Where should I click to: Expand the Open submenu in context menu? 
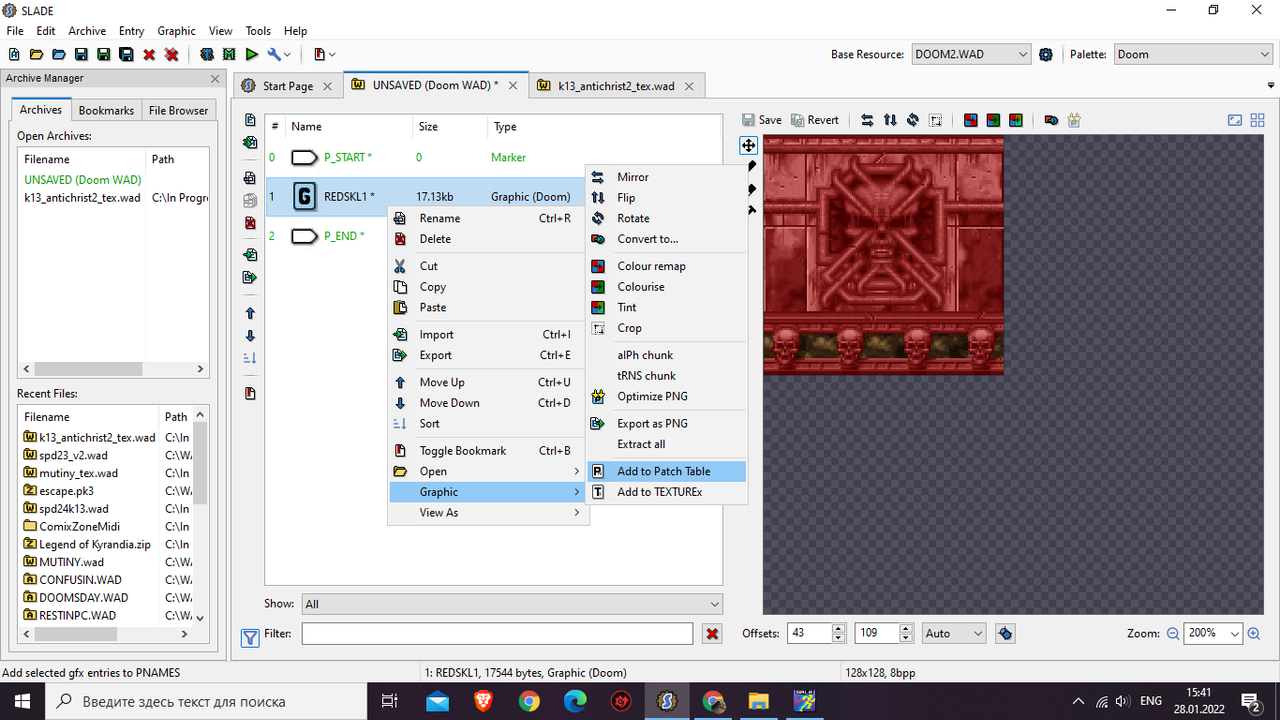(x=487, y=471)
